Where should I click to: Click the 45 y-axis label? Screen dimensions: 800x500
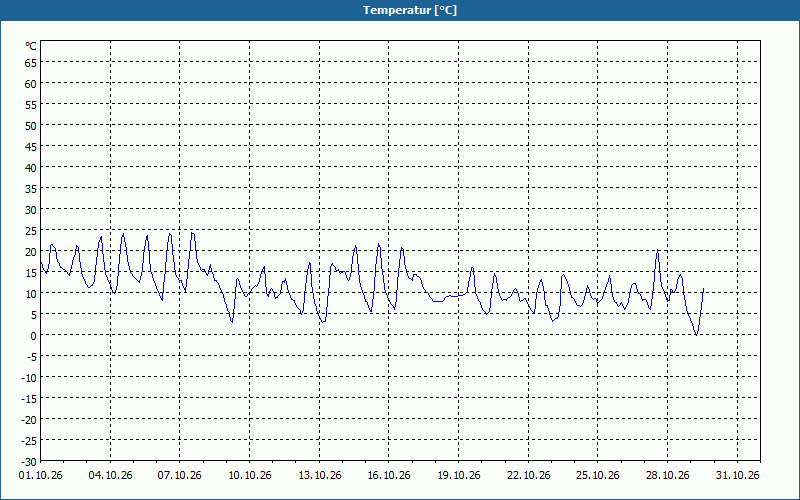coord(31,146)
